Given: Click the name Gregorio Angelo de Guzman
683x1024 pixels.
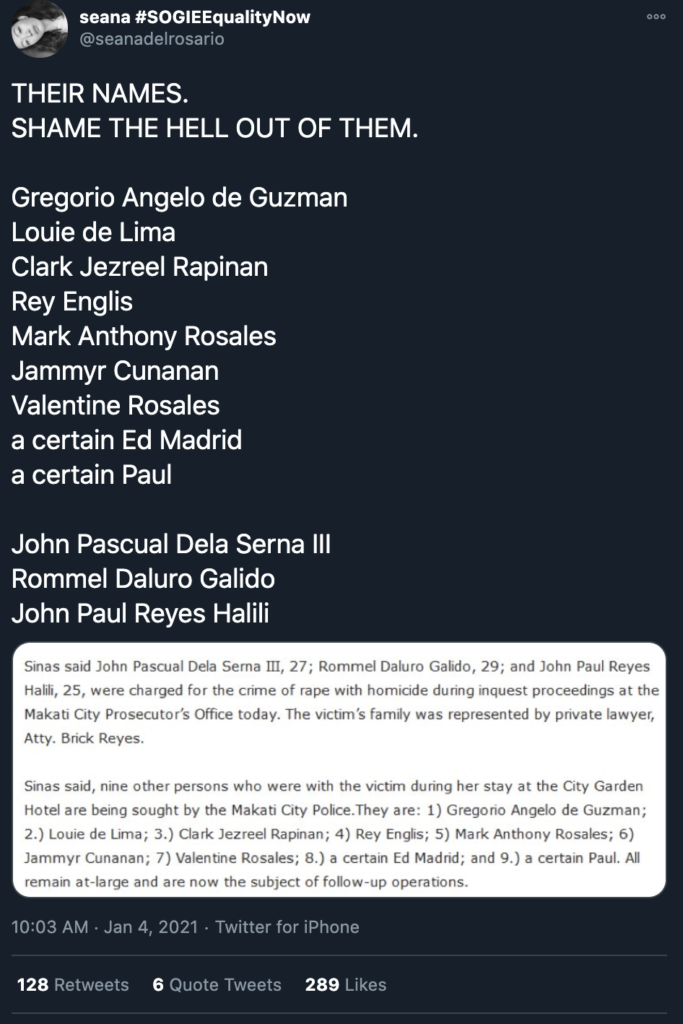Looking at the screenshot, I should pyautogui.click(x=180, y=198).
